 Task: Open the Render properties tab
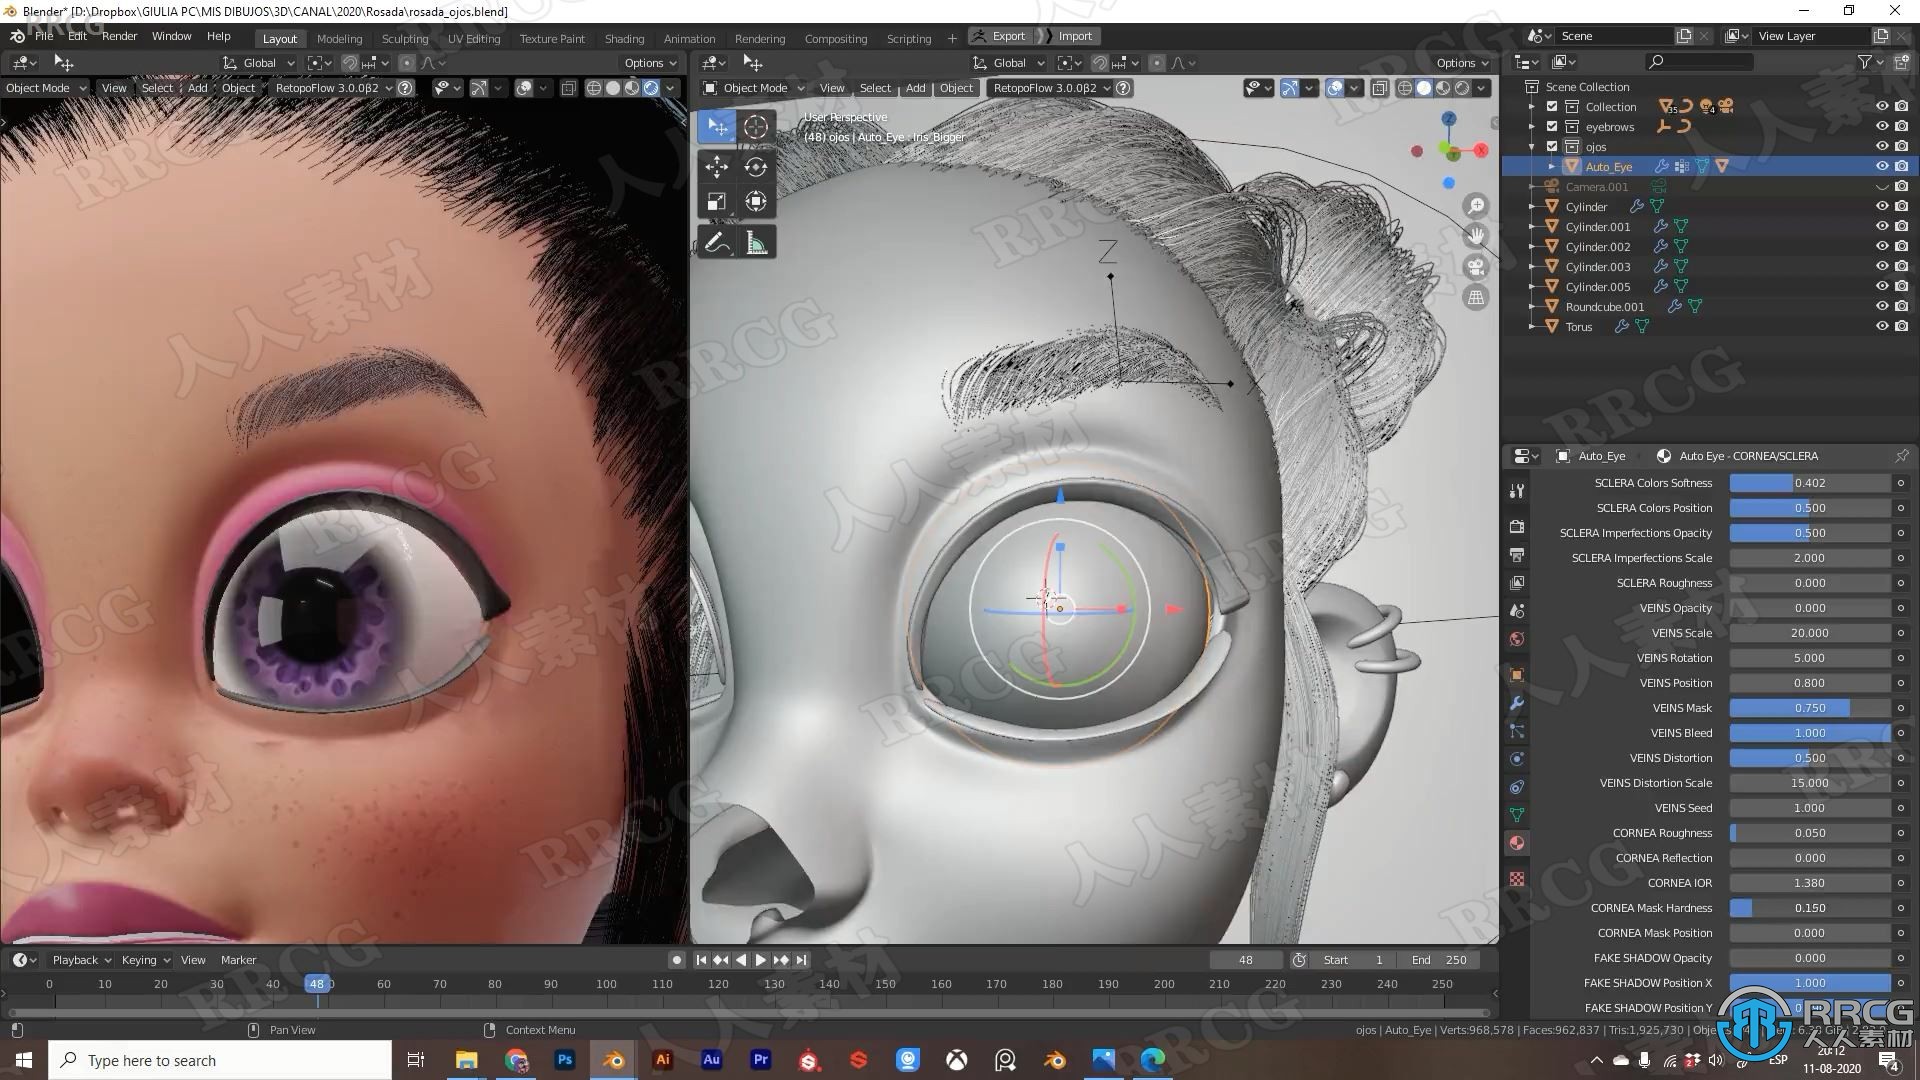1517,527
